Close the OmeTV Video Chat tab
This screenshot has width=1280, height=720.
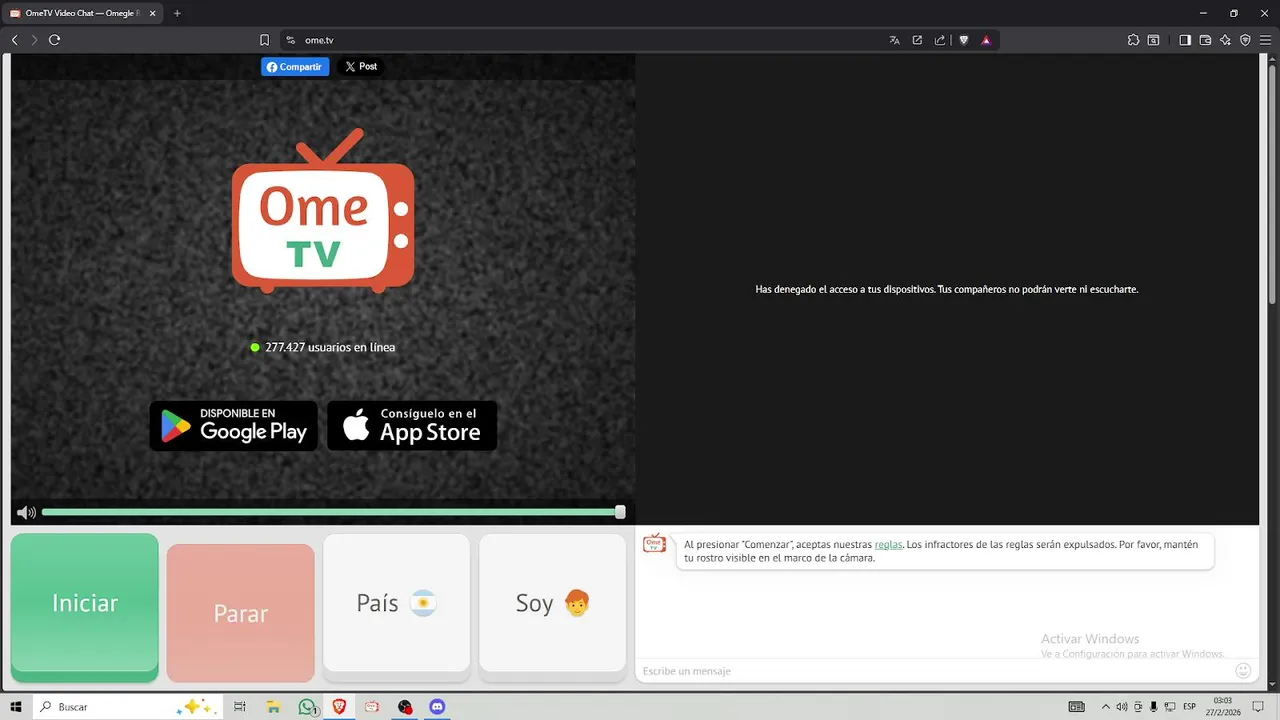150,13
